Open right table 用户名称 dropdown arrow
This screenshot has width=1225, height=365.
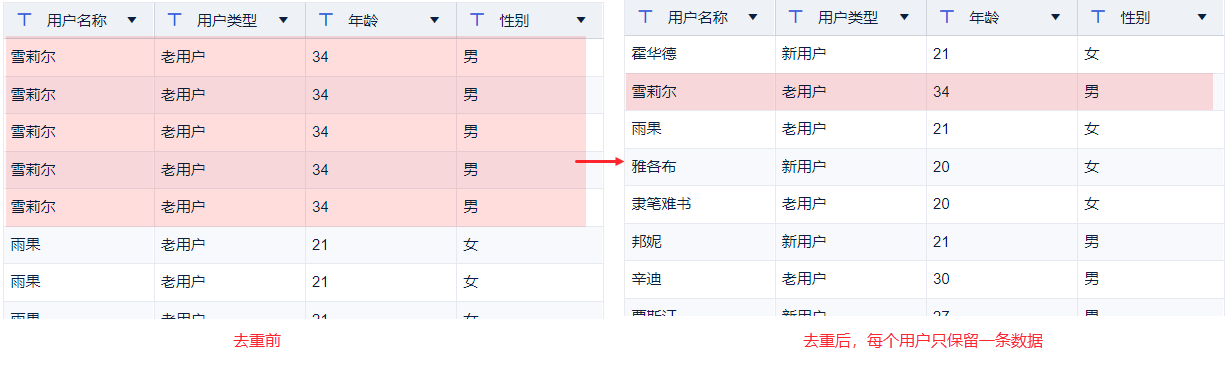(753, 17)
